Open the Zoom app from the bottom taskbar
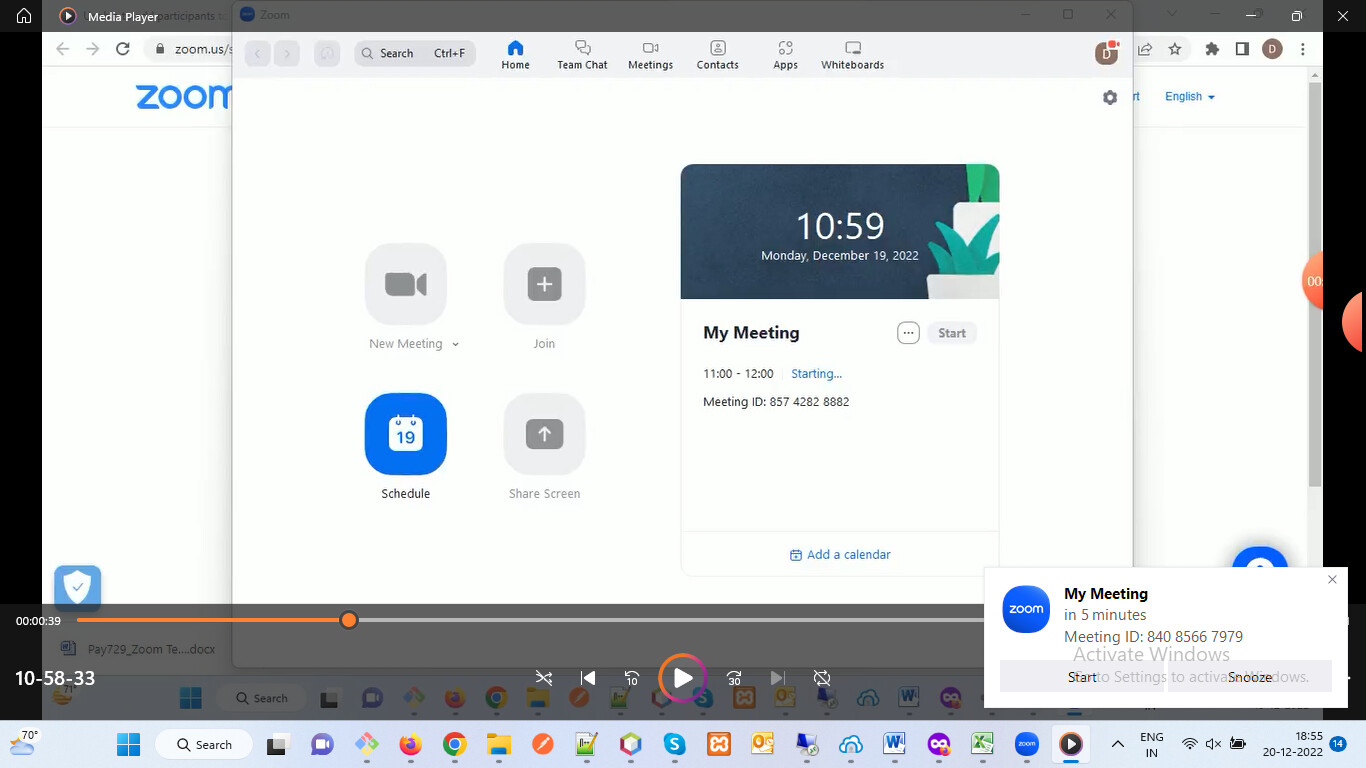The image size is (1366, 768). pos(1026,744)
